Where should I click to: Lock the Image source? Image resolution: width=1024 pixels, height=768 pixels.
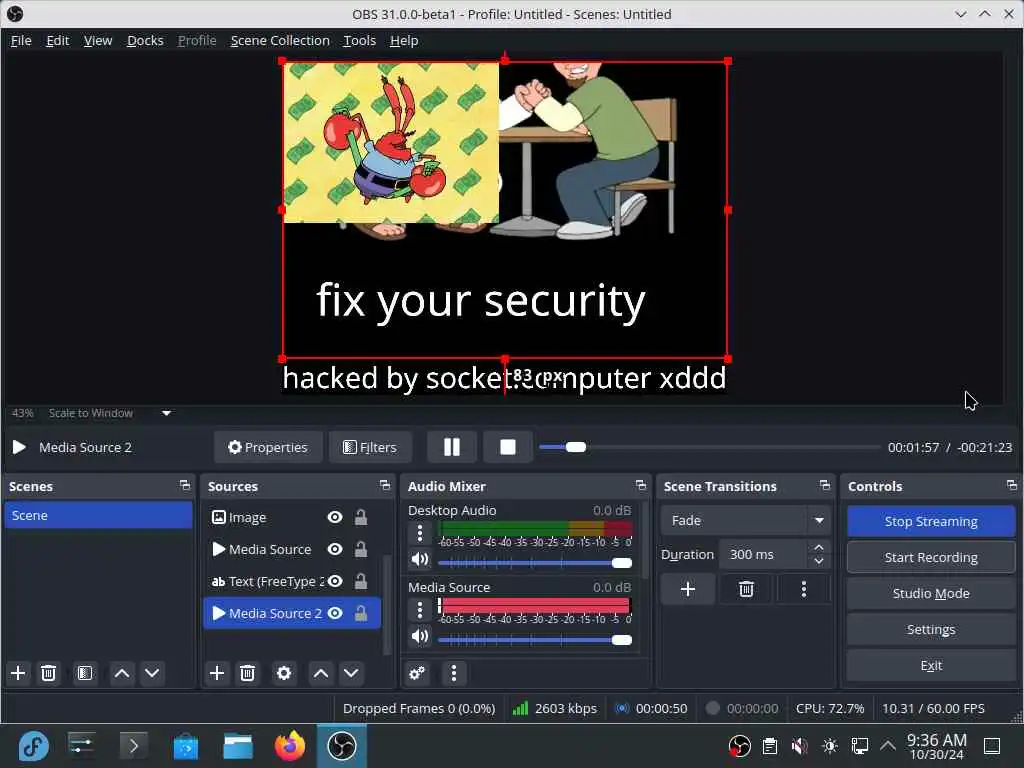coord(360,517)
